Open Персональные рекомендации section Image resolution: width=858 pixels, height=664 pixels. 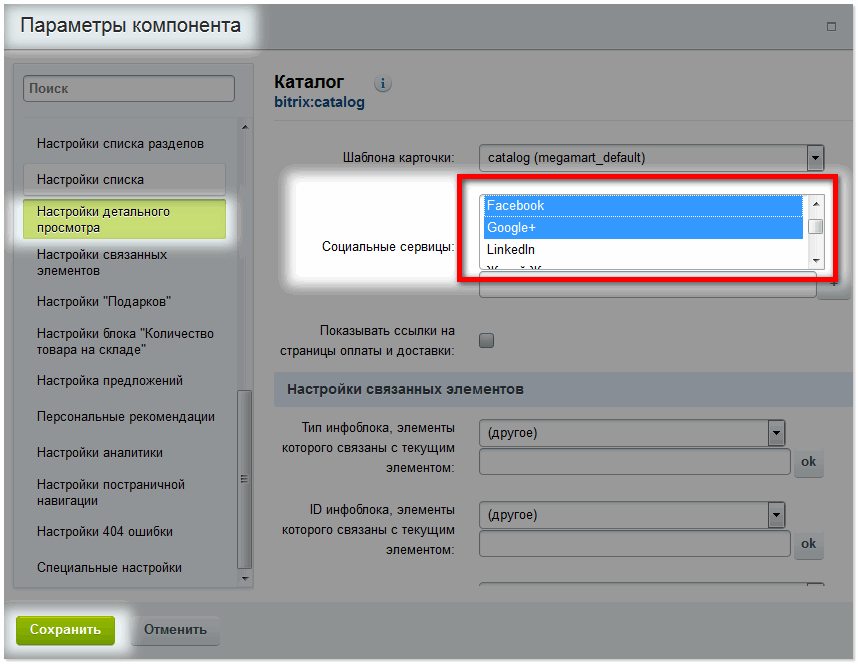(126, 417)
